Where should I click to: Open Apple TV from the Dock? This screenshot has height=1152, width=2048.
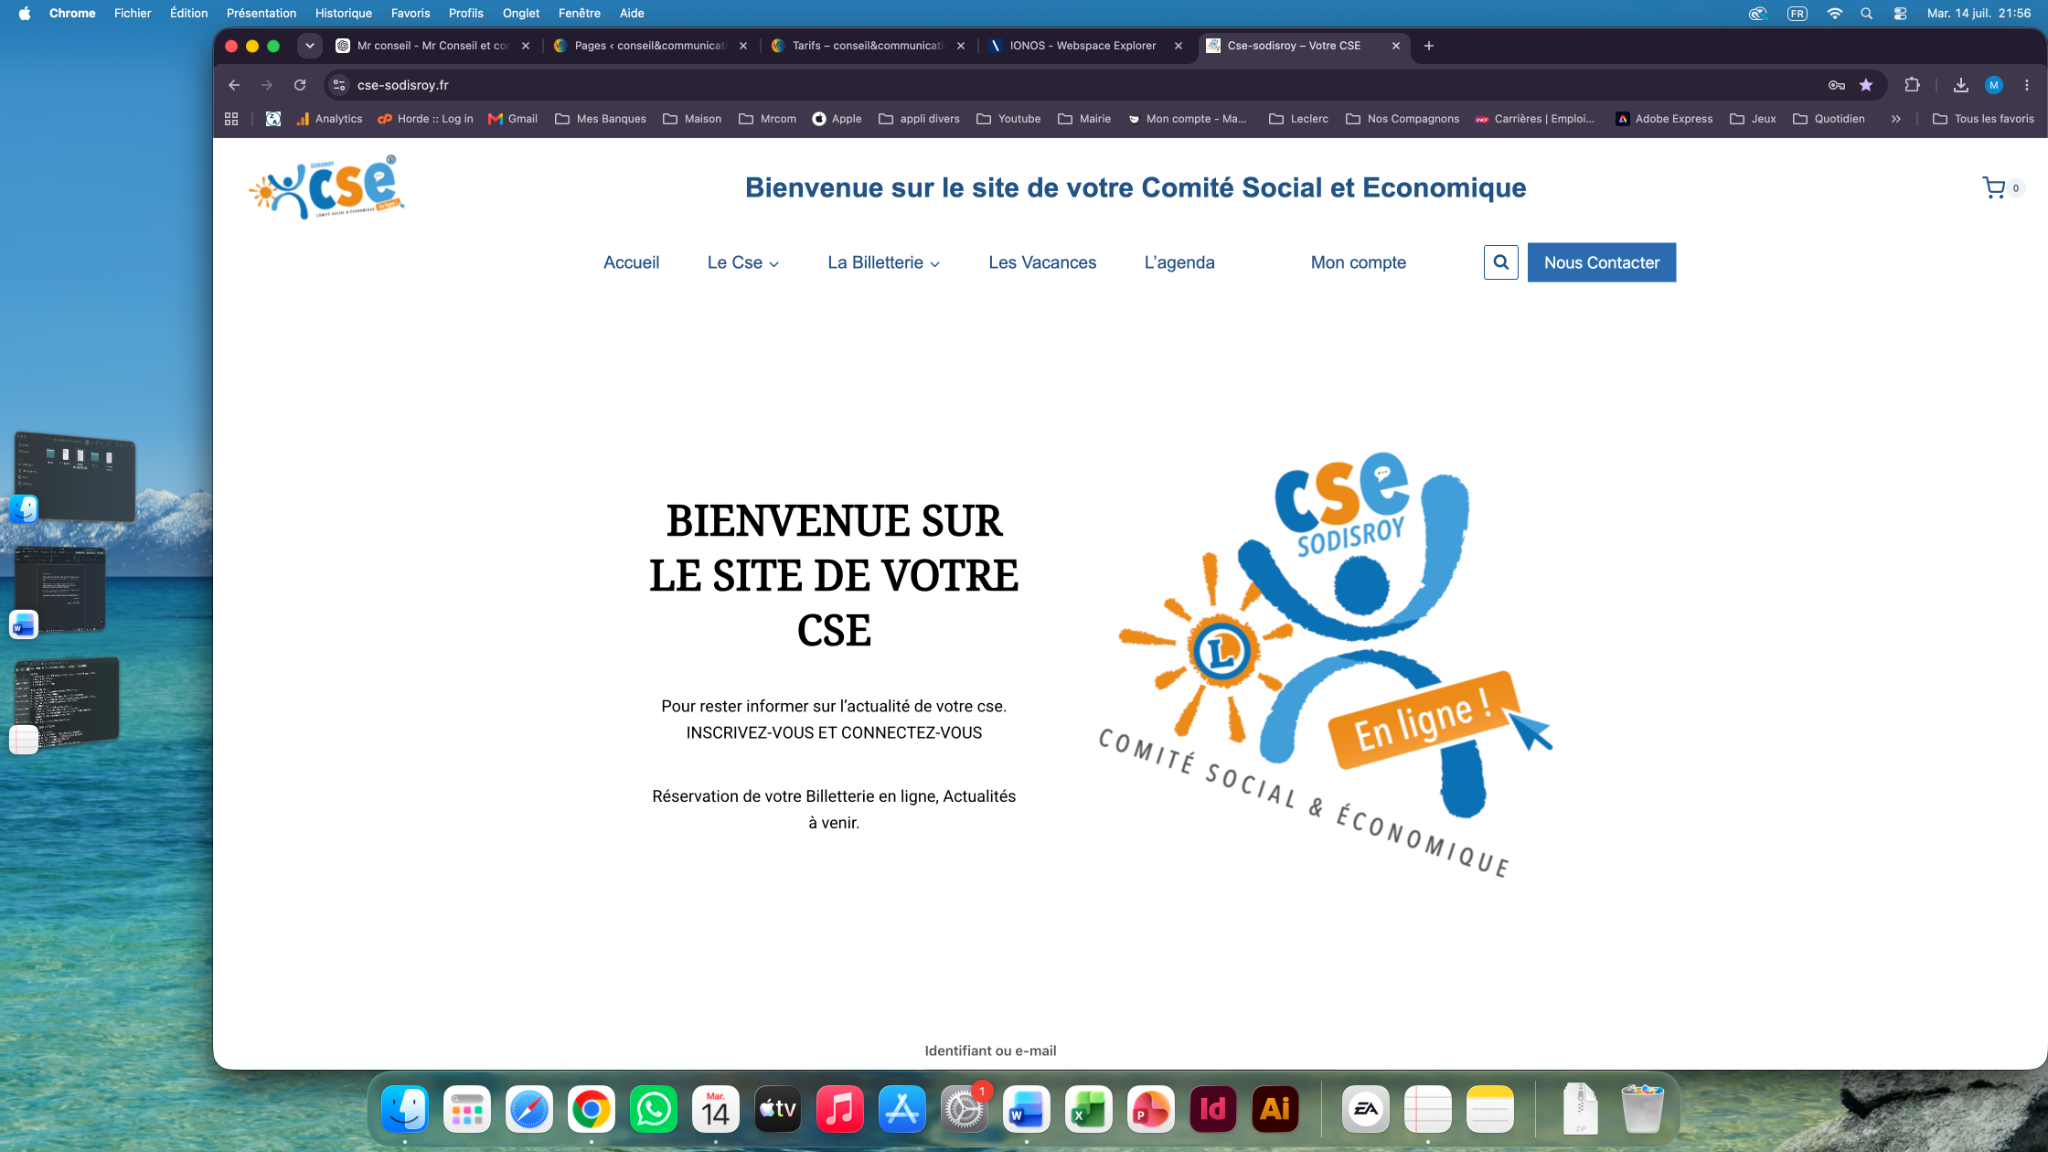point(777,1109)
